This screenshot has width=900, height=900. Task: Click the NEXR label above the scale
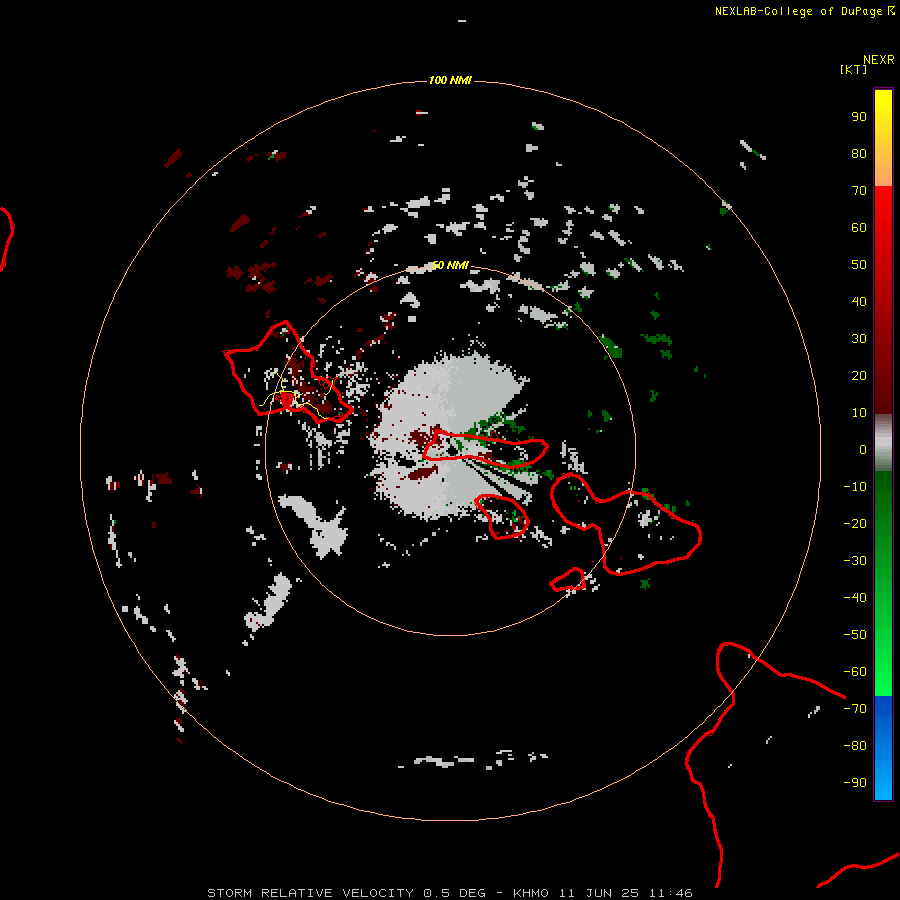pos(879,60)
